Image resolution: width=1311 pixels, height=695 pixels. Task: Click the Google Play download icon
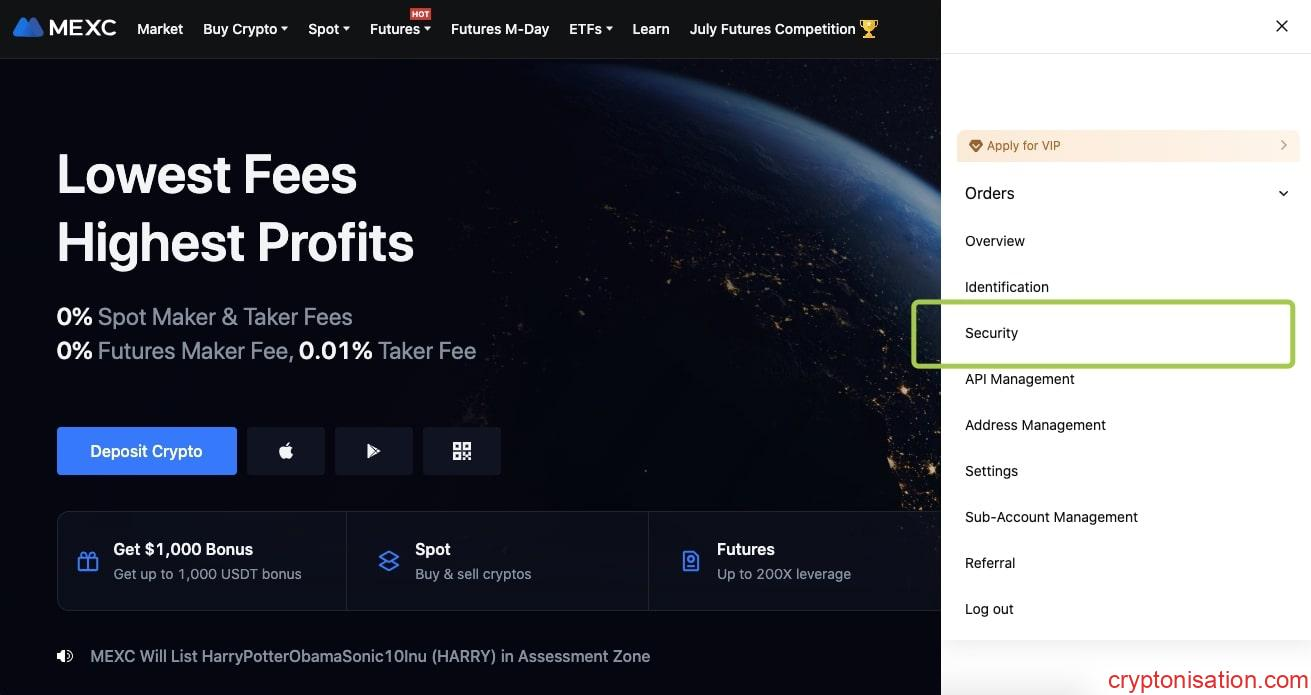click(x=373, y=451)
